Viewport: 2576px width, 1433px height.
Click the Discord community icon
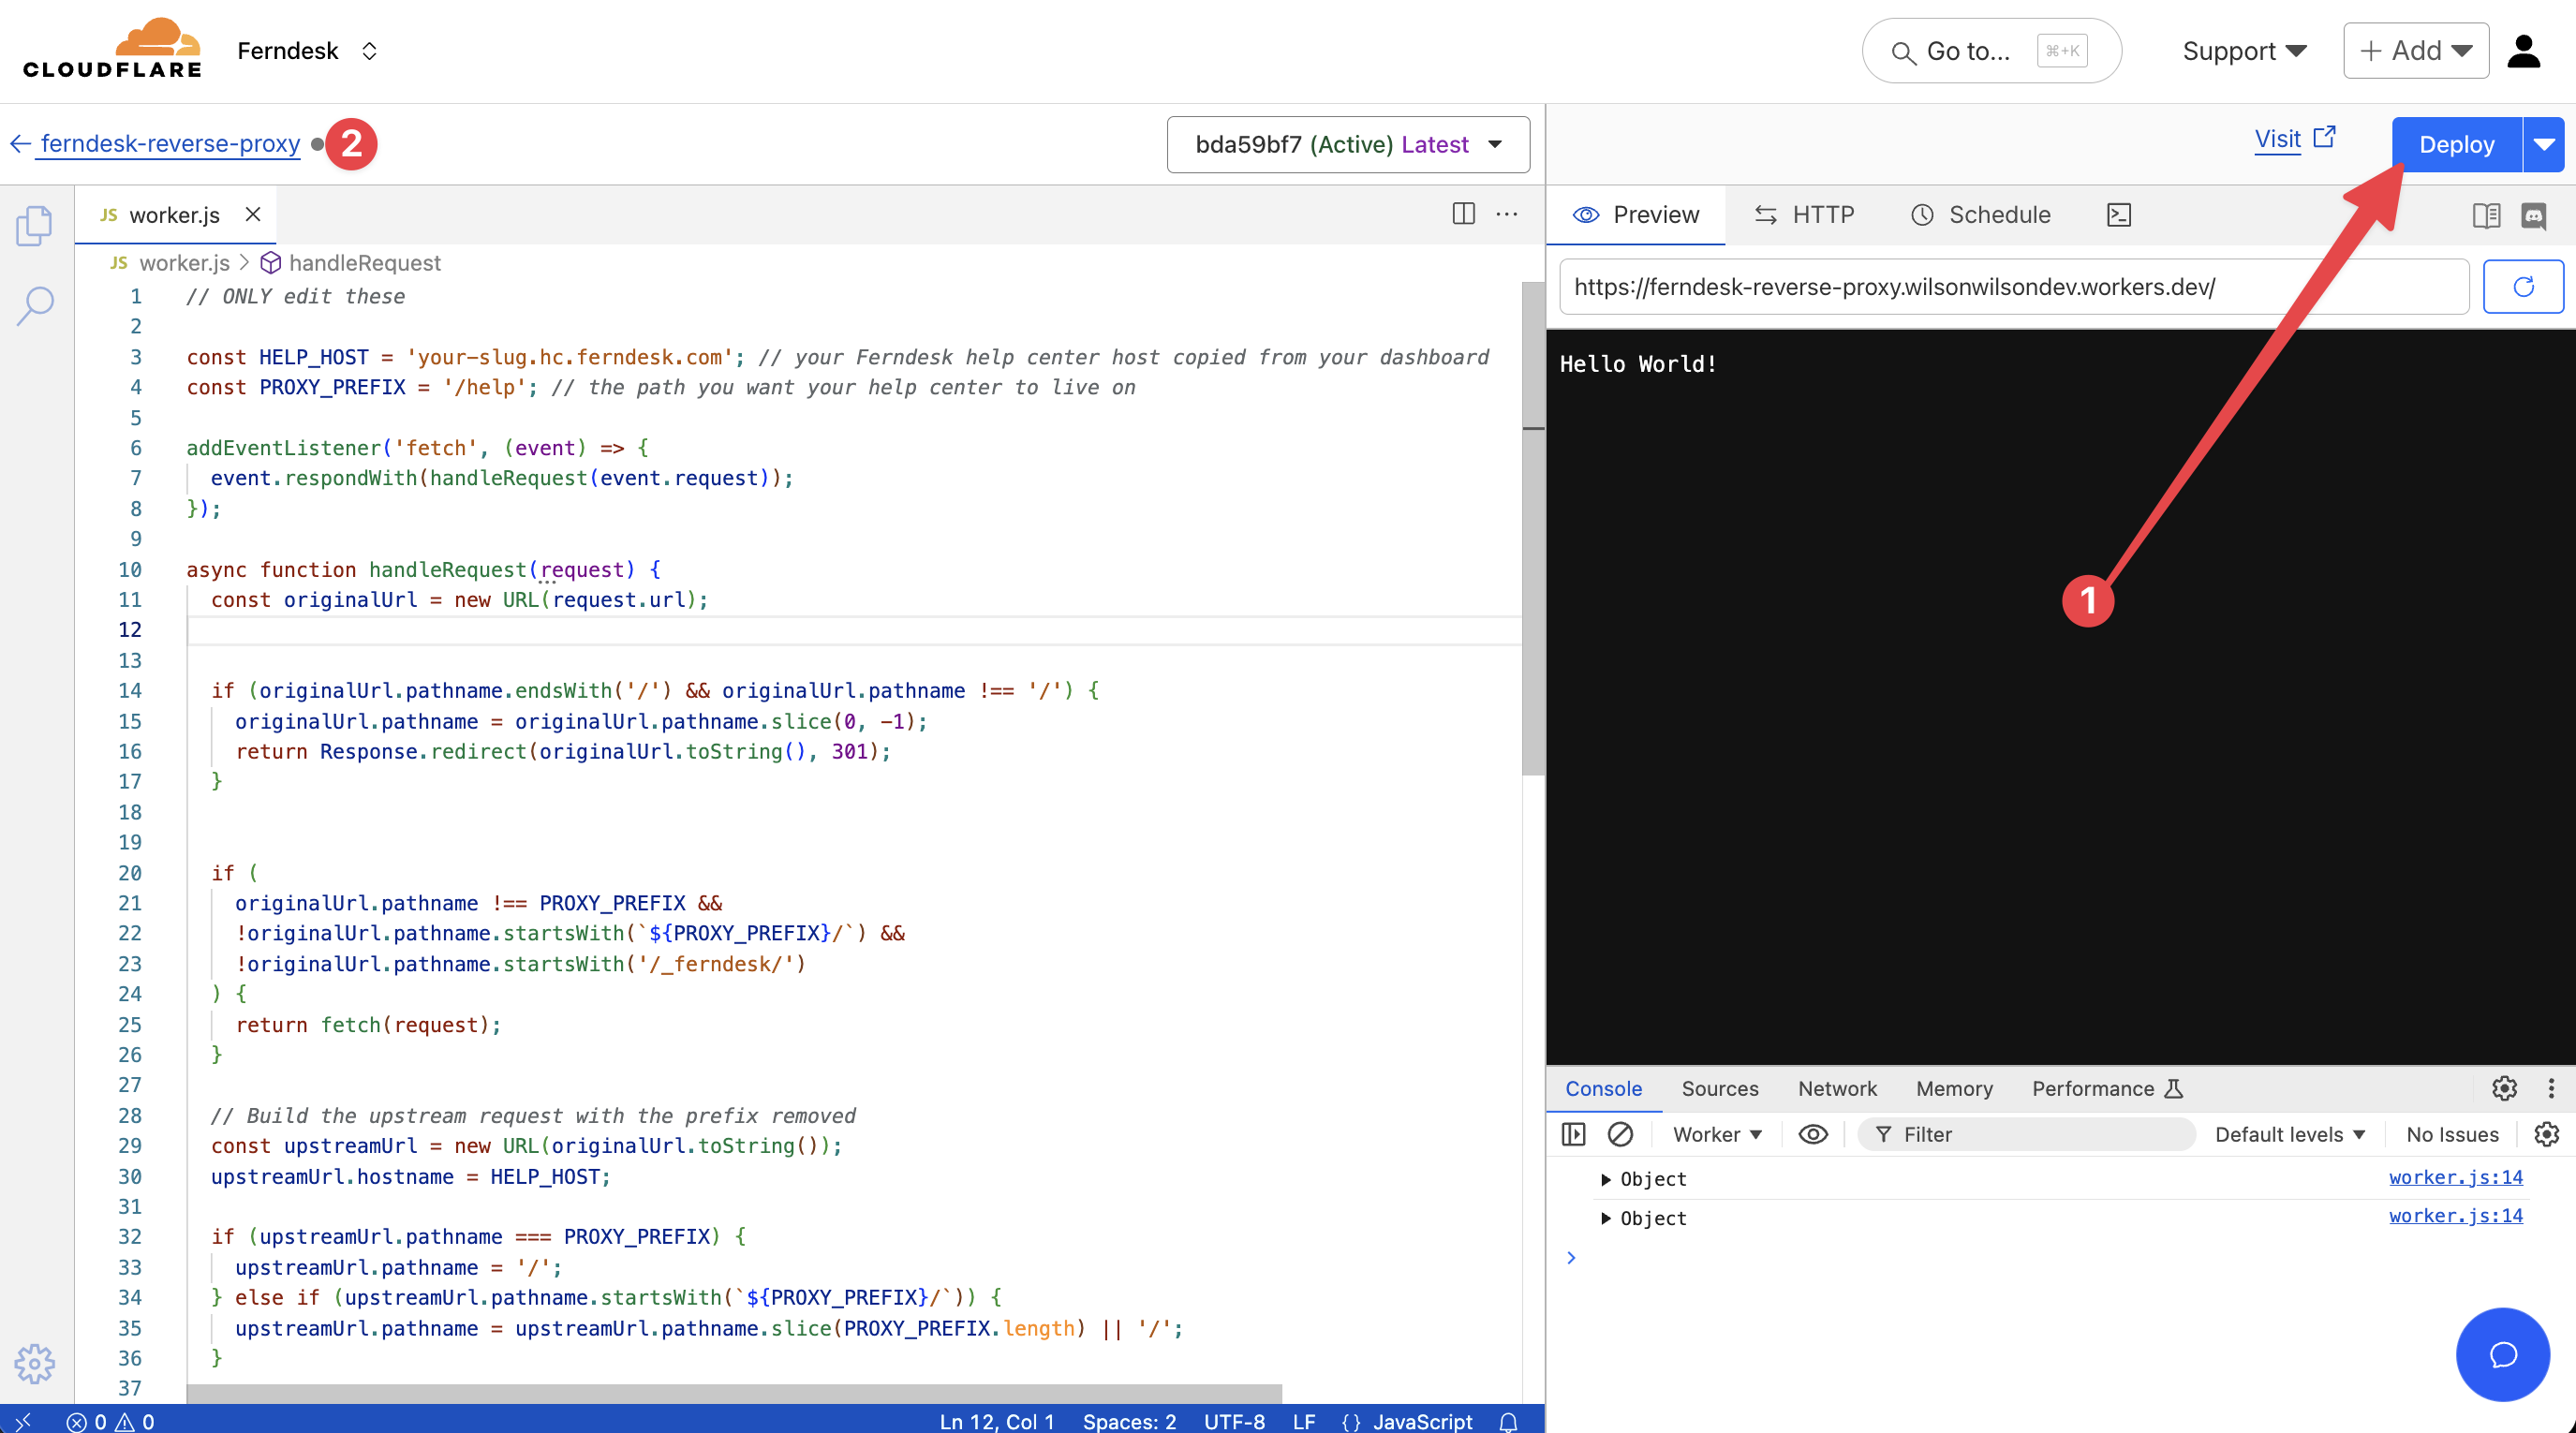pos(2534,215)
